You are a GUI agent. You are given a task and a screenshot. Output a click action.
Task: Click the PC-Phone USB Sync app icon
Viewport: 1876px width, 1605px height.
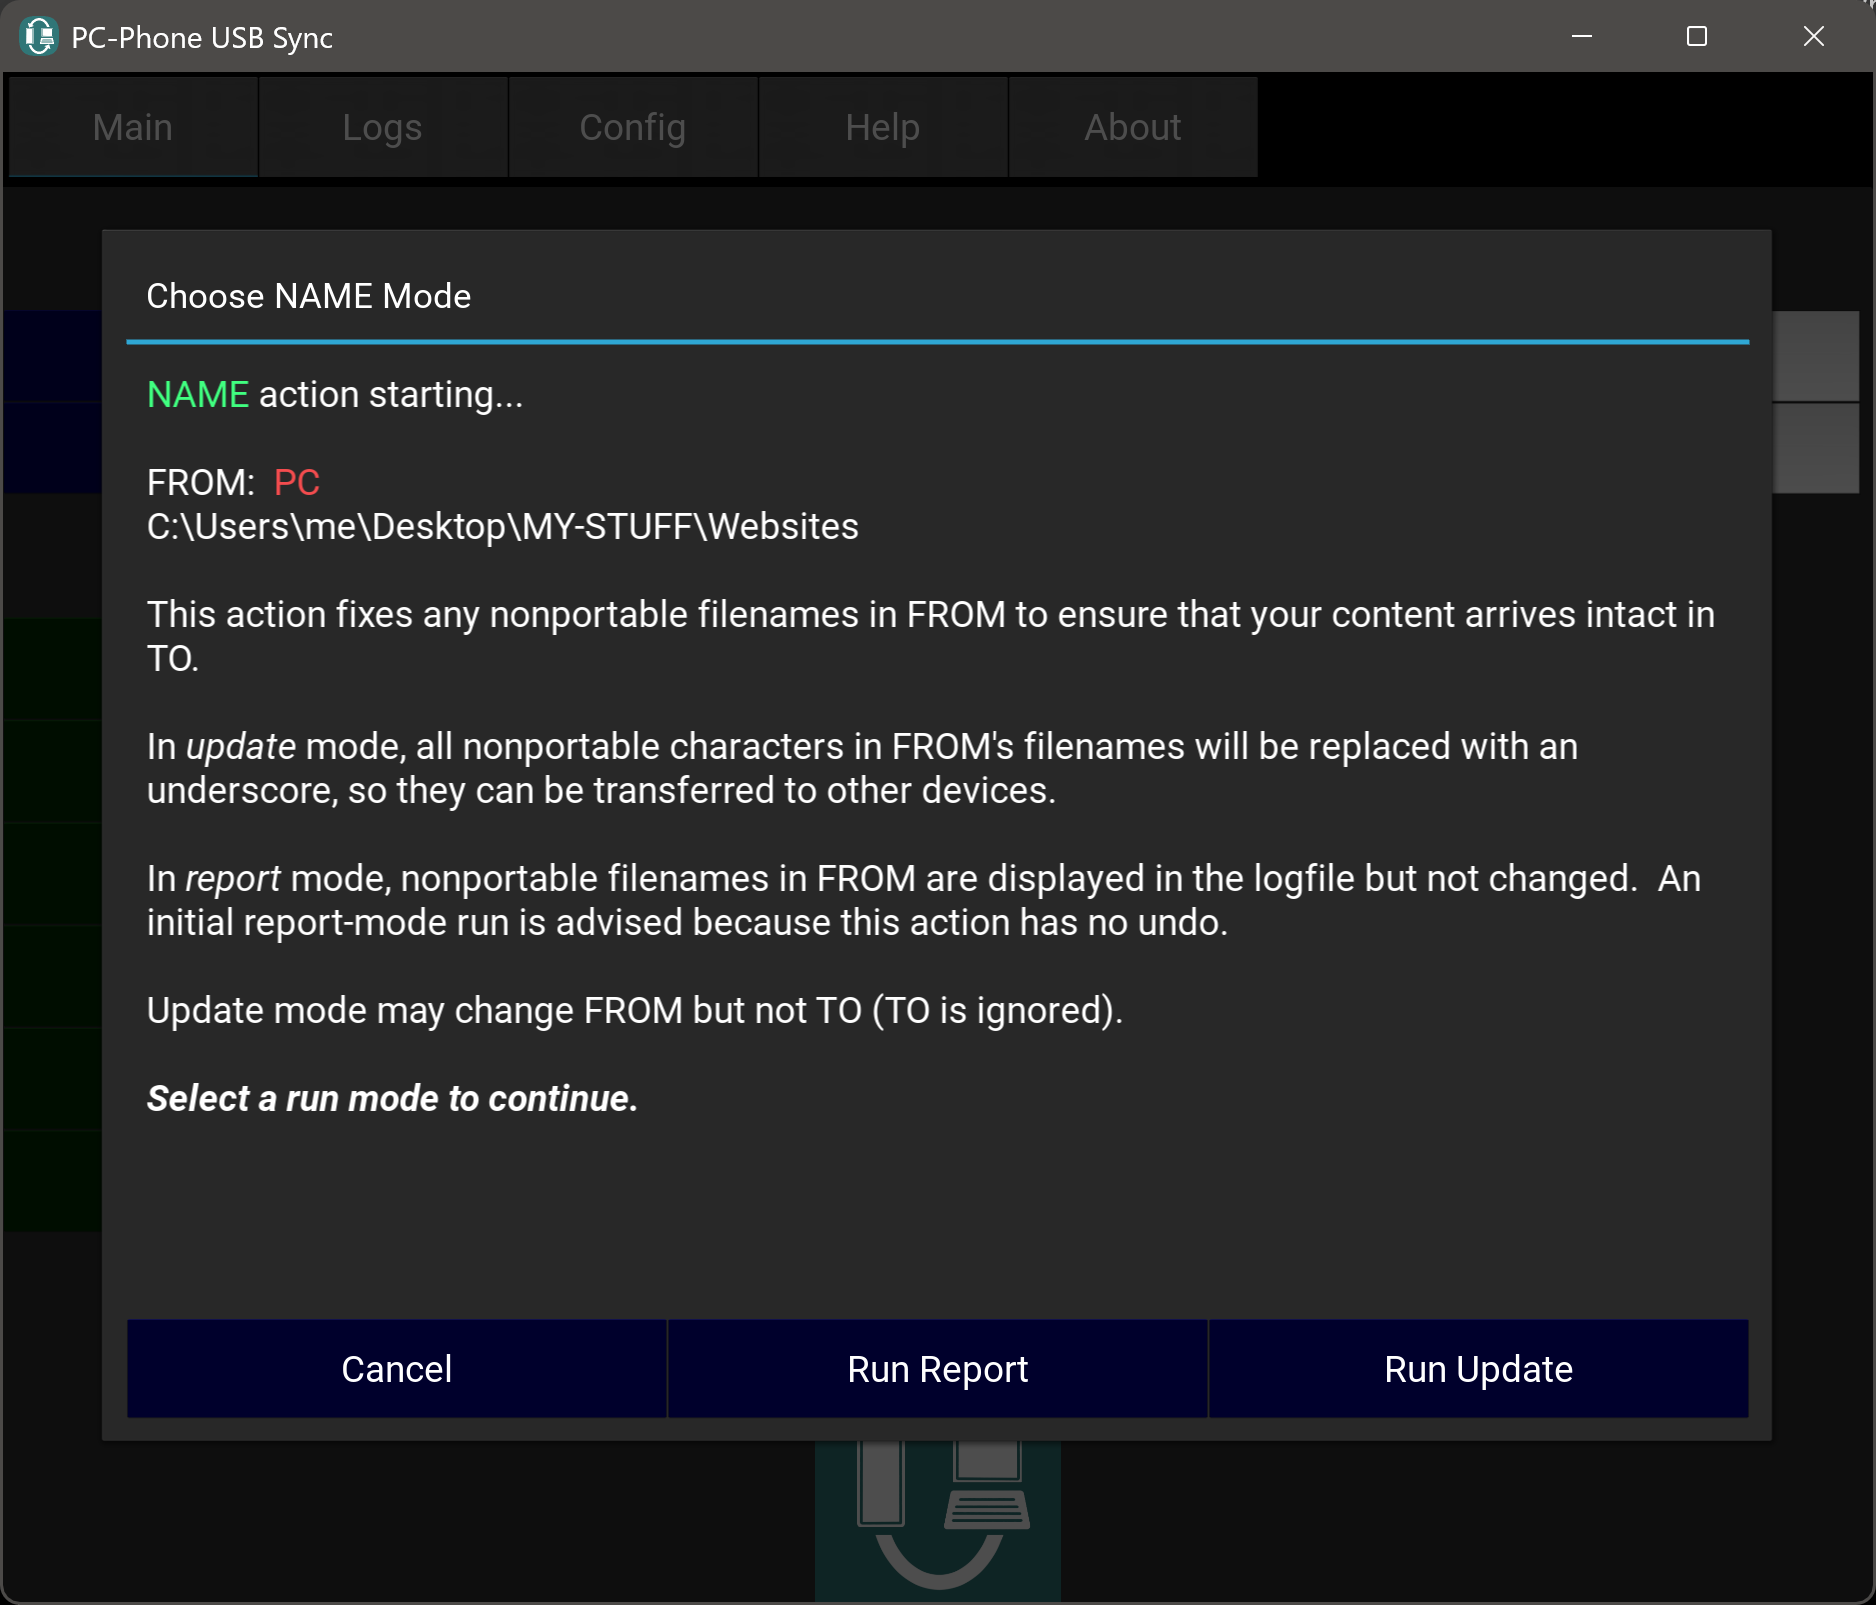(x=39, y=37)
